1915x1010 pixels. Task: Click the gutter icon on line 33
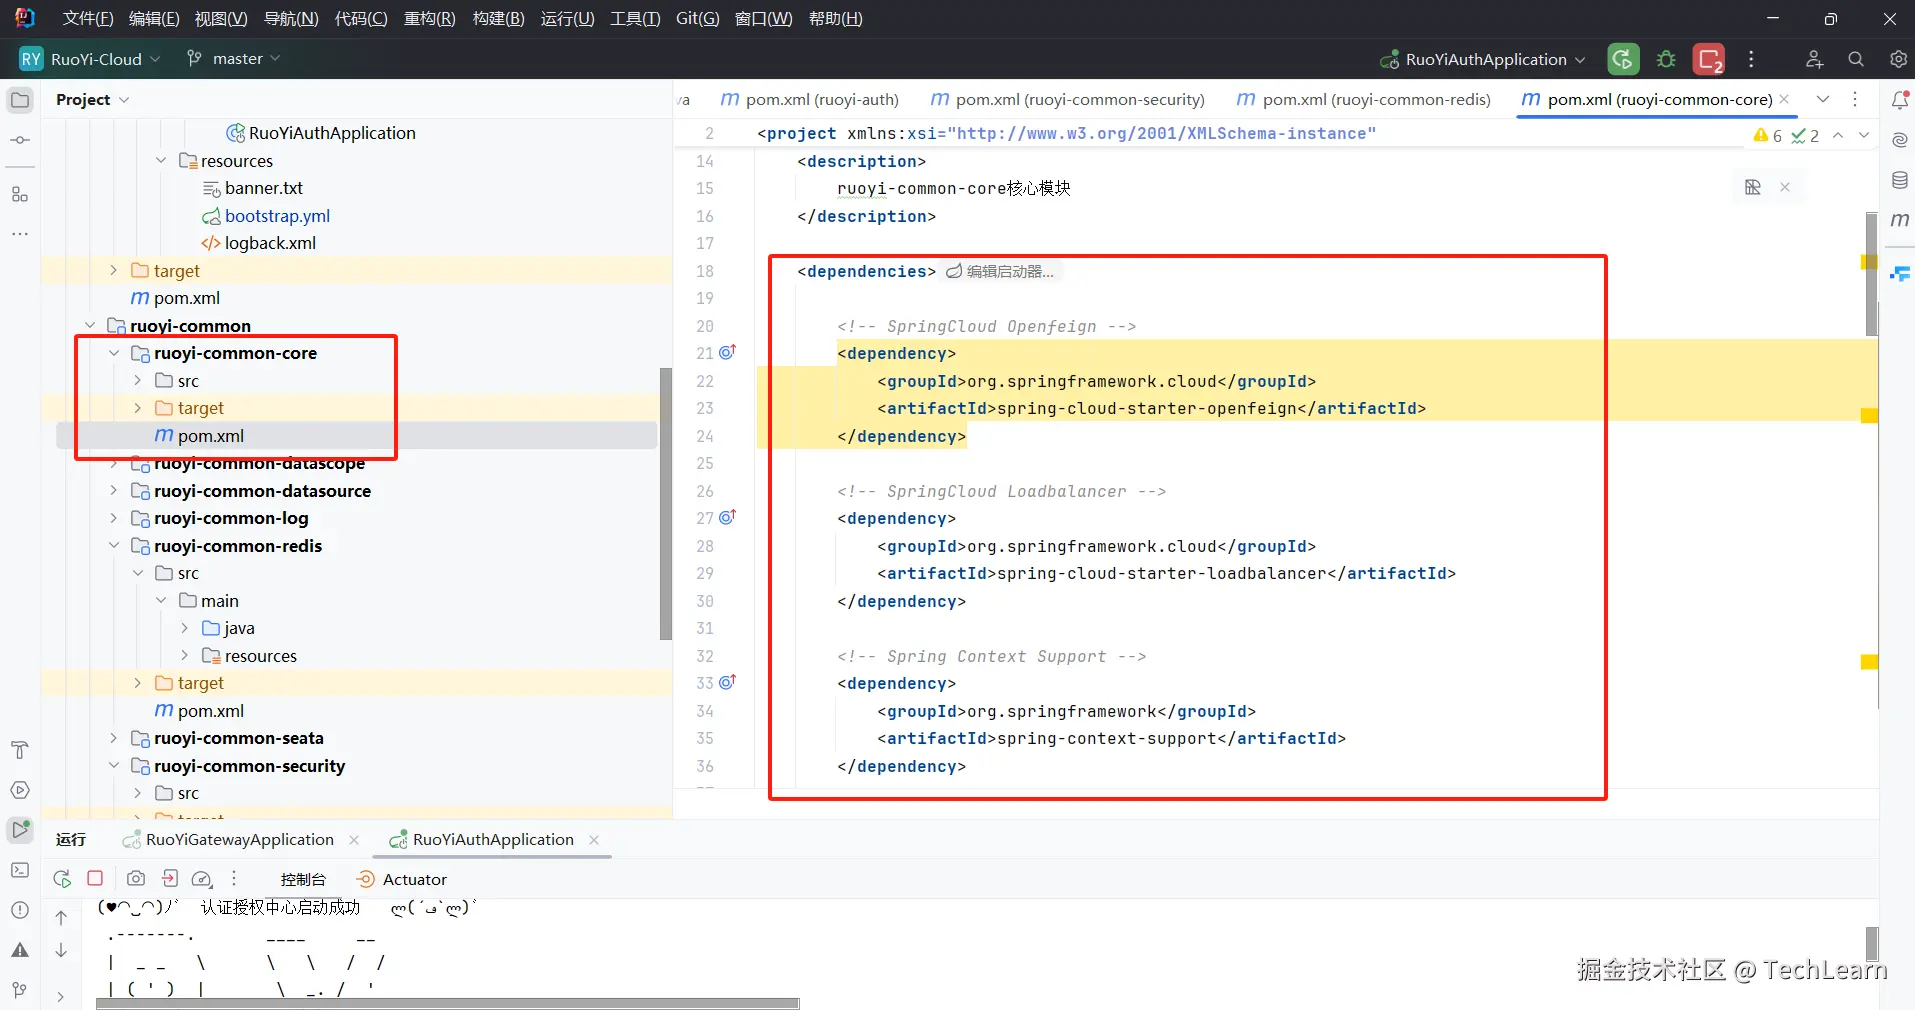pos(727,682)
